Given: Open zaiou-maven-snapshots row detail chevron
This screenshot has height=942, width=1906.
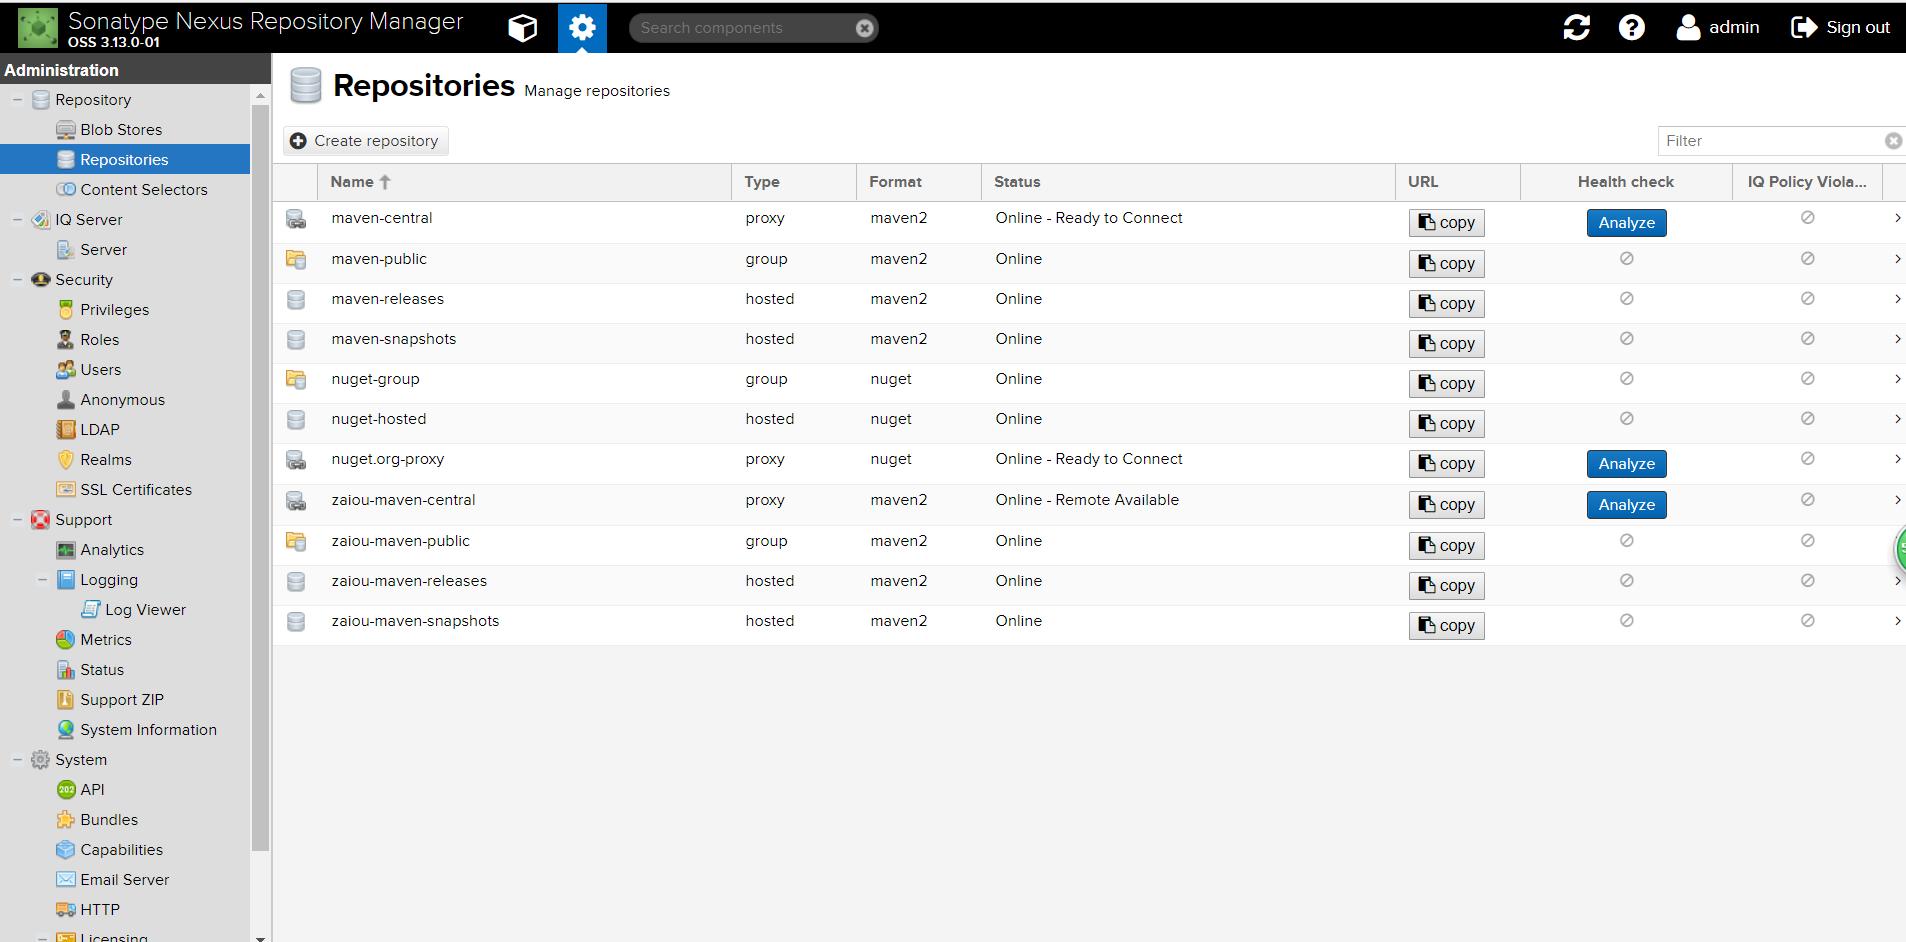Looking at the screenshot, I should click(1897, 621).
